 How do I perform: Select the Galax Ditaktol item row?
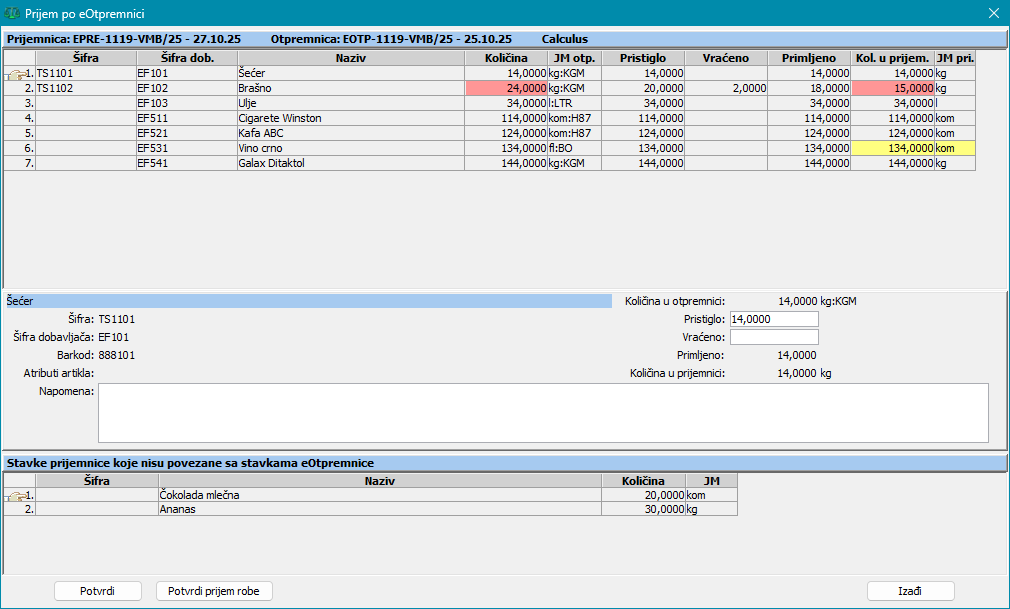coord(350,163)
